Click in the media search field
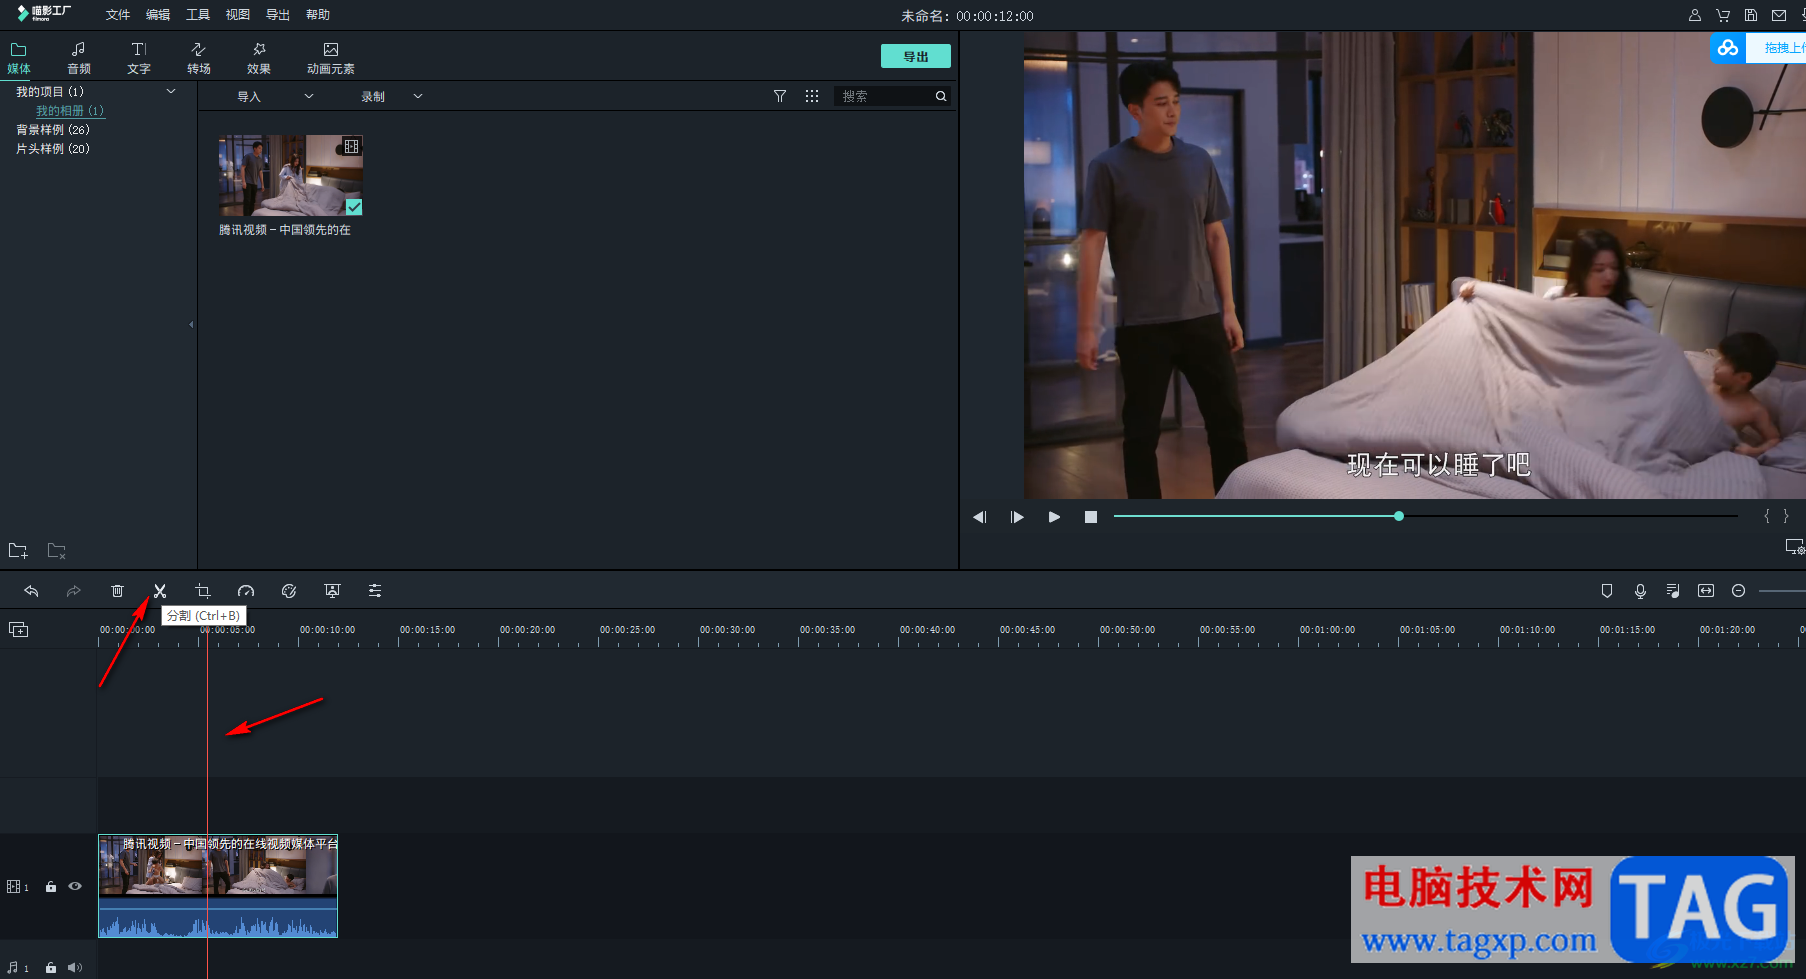1806x979 pixels. coord(885,96)
